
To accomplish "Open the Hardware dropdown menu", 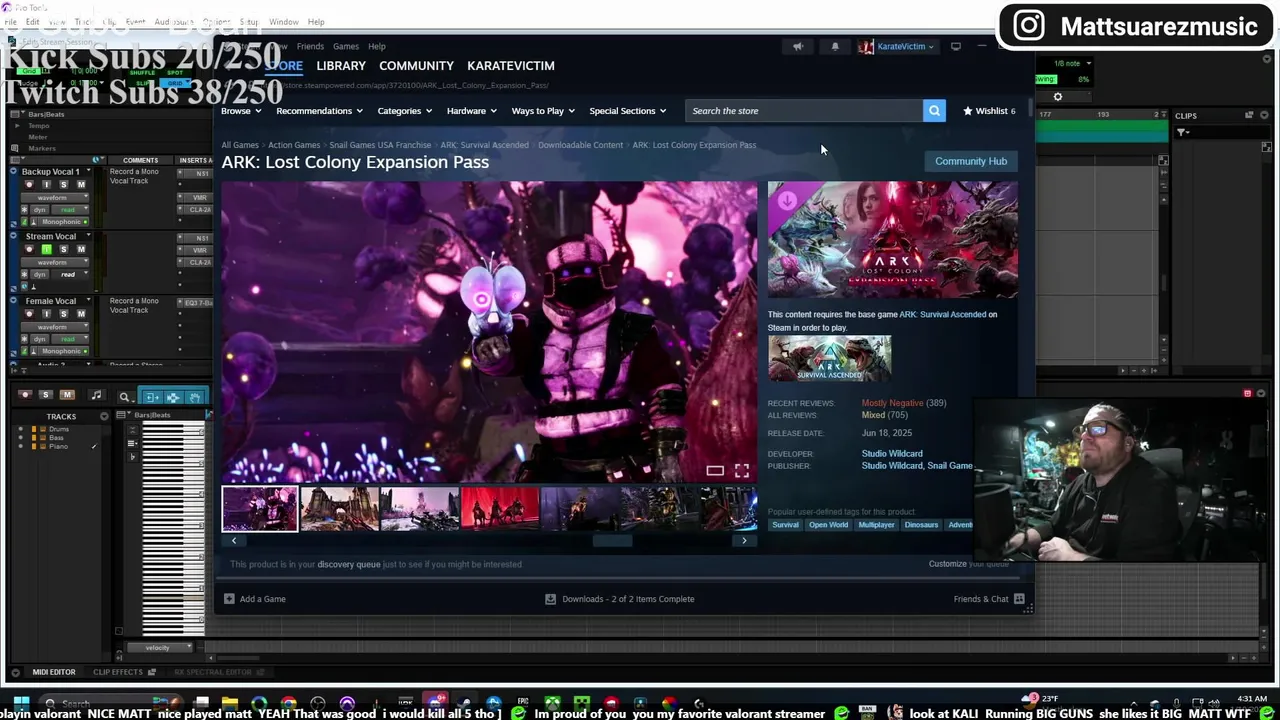I will (x=472, y=111).
